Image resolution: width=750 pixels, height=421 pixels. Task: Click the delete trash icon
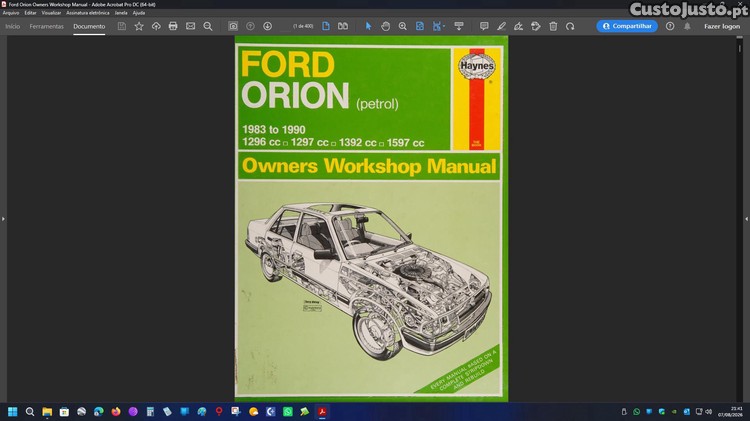click(553, 26)
